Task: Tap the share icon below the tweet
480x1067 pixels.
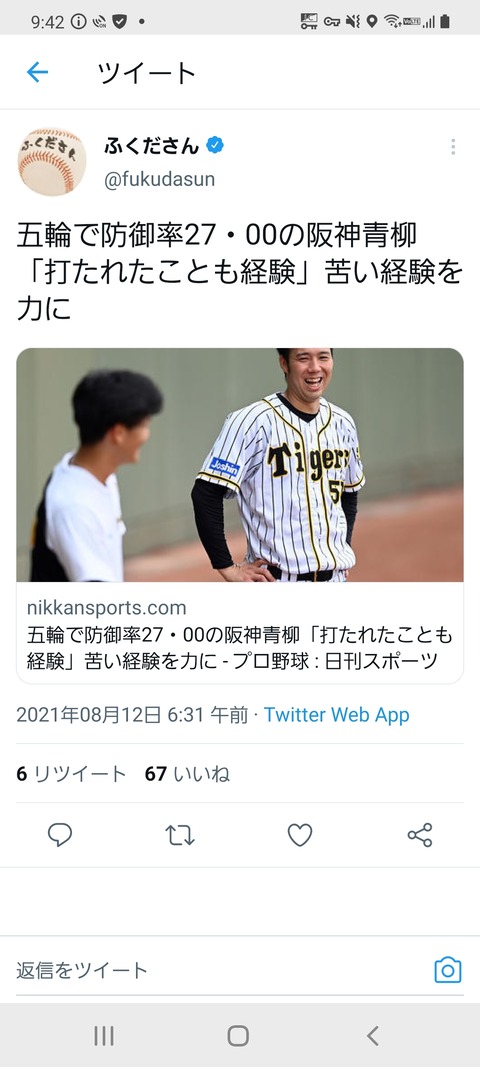Action: pos(419,835)
